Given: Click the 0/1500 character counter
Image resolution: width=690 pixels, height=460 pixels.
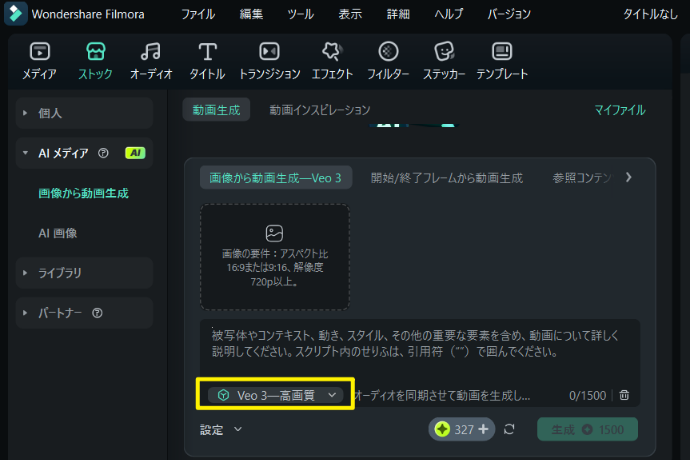Looking at the screenshot, I should (587, 395).
